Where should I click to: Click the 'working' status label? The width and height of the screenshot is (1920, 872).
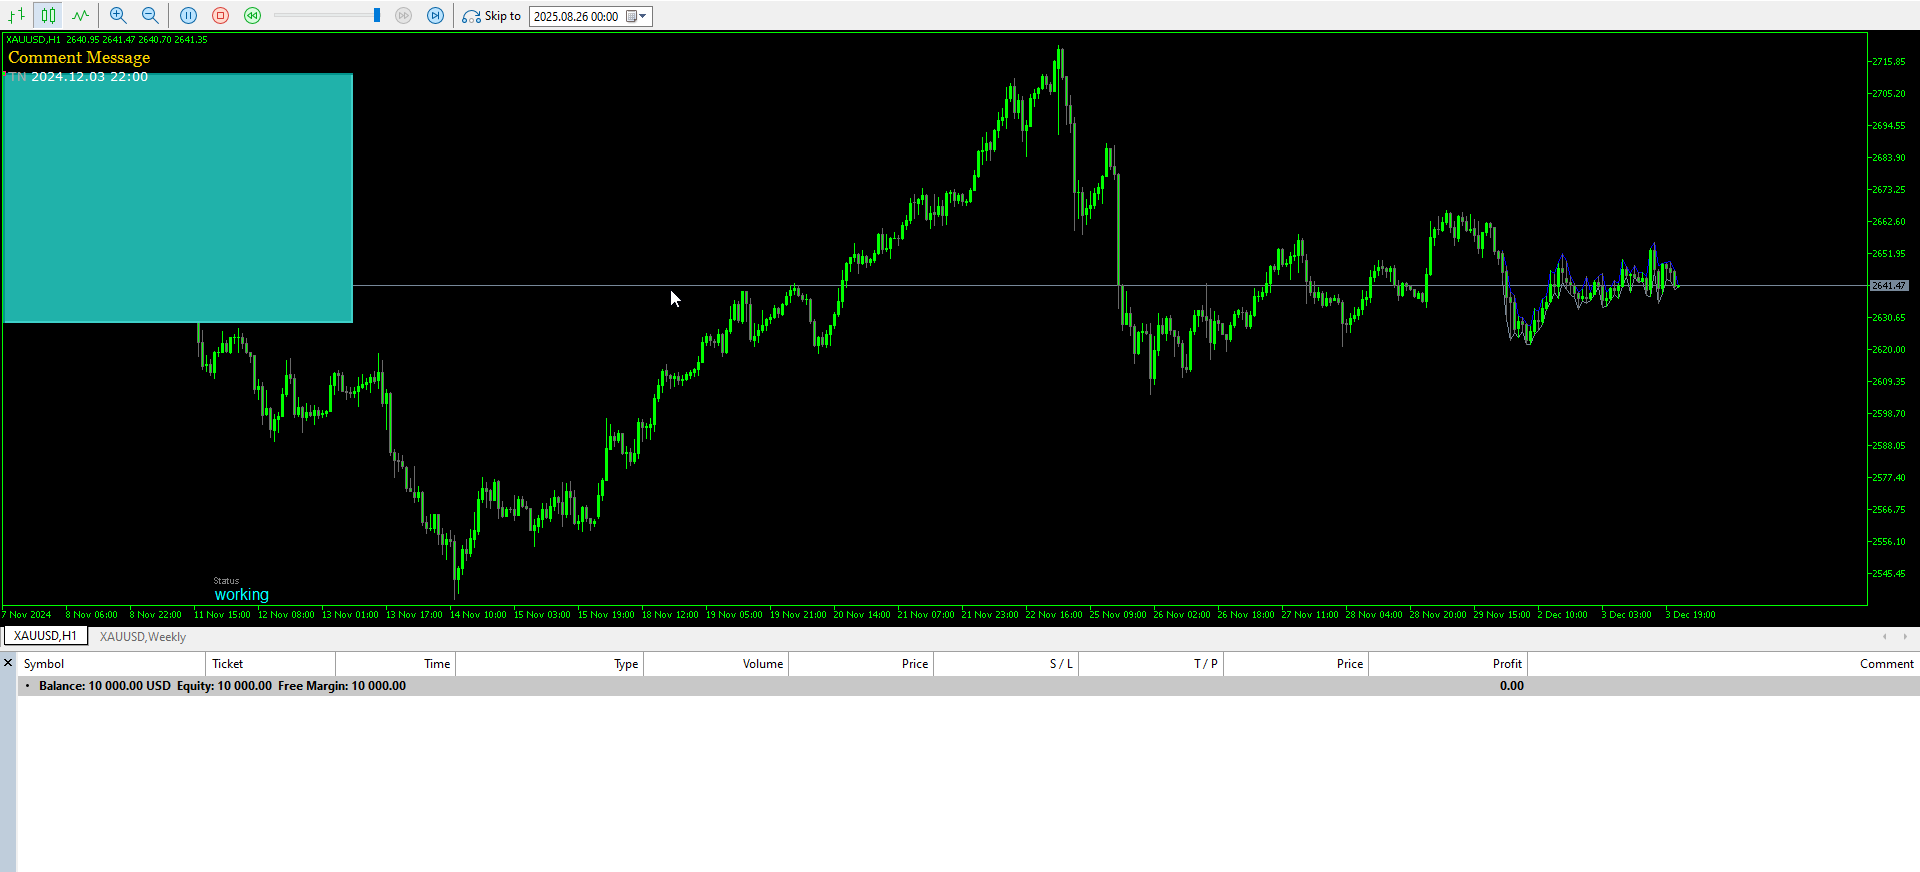coord(241,595)
